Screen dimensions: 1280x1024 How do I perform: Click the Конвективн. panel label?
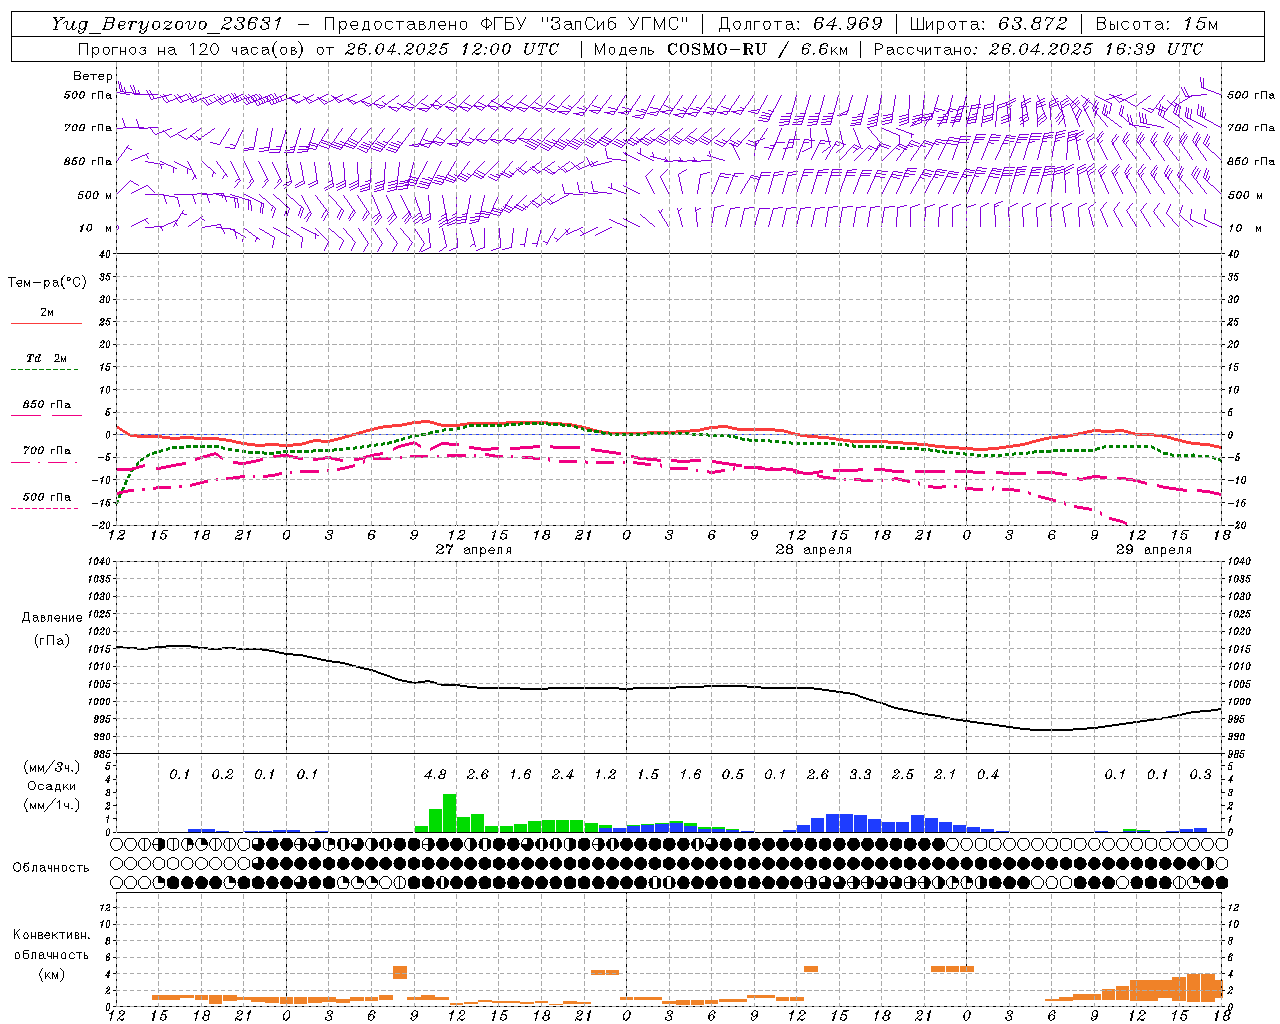[x=51, y=935]
